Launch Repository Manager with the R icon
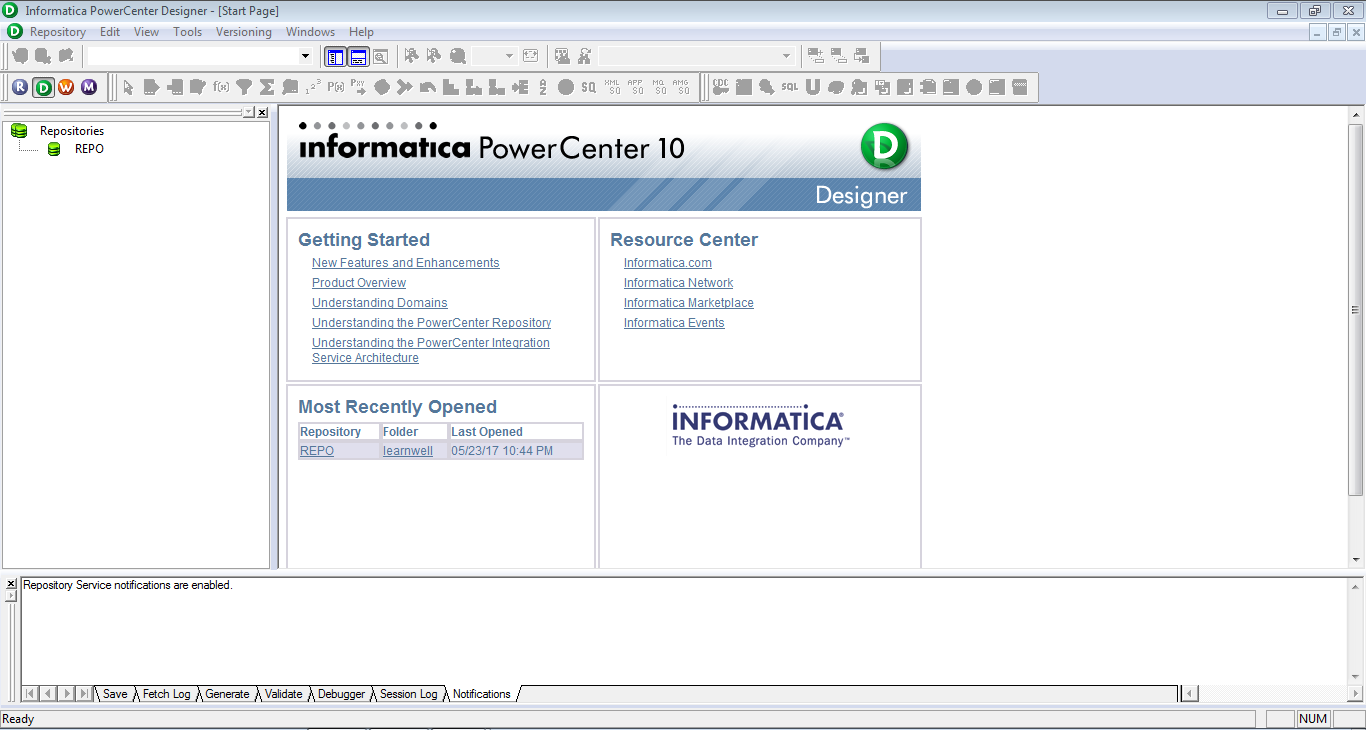 [20, 87]
